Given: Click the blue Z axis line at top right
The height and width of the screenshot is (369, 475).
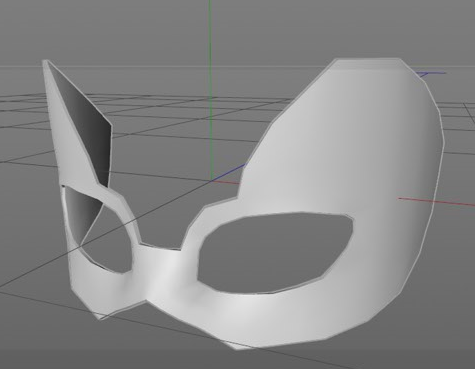Looking at the screenshot, I should (432, 74).
